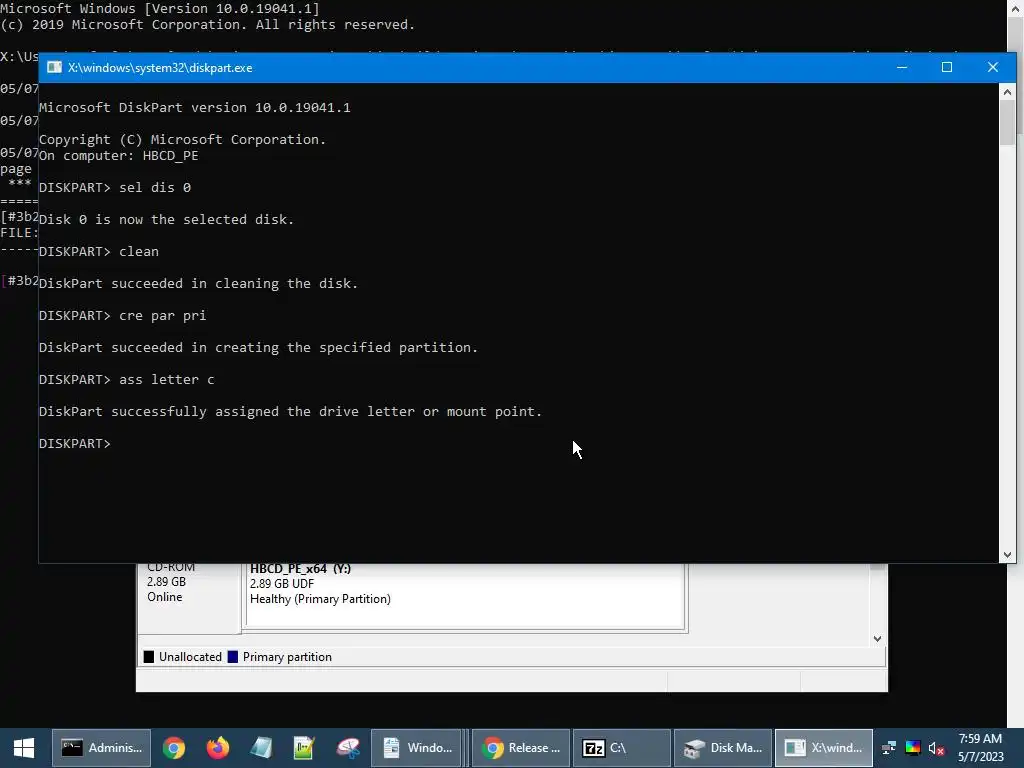Switch to Chrome Release taskbar window

pyautogui.click(x=521, y=748)
